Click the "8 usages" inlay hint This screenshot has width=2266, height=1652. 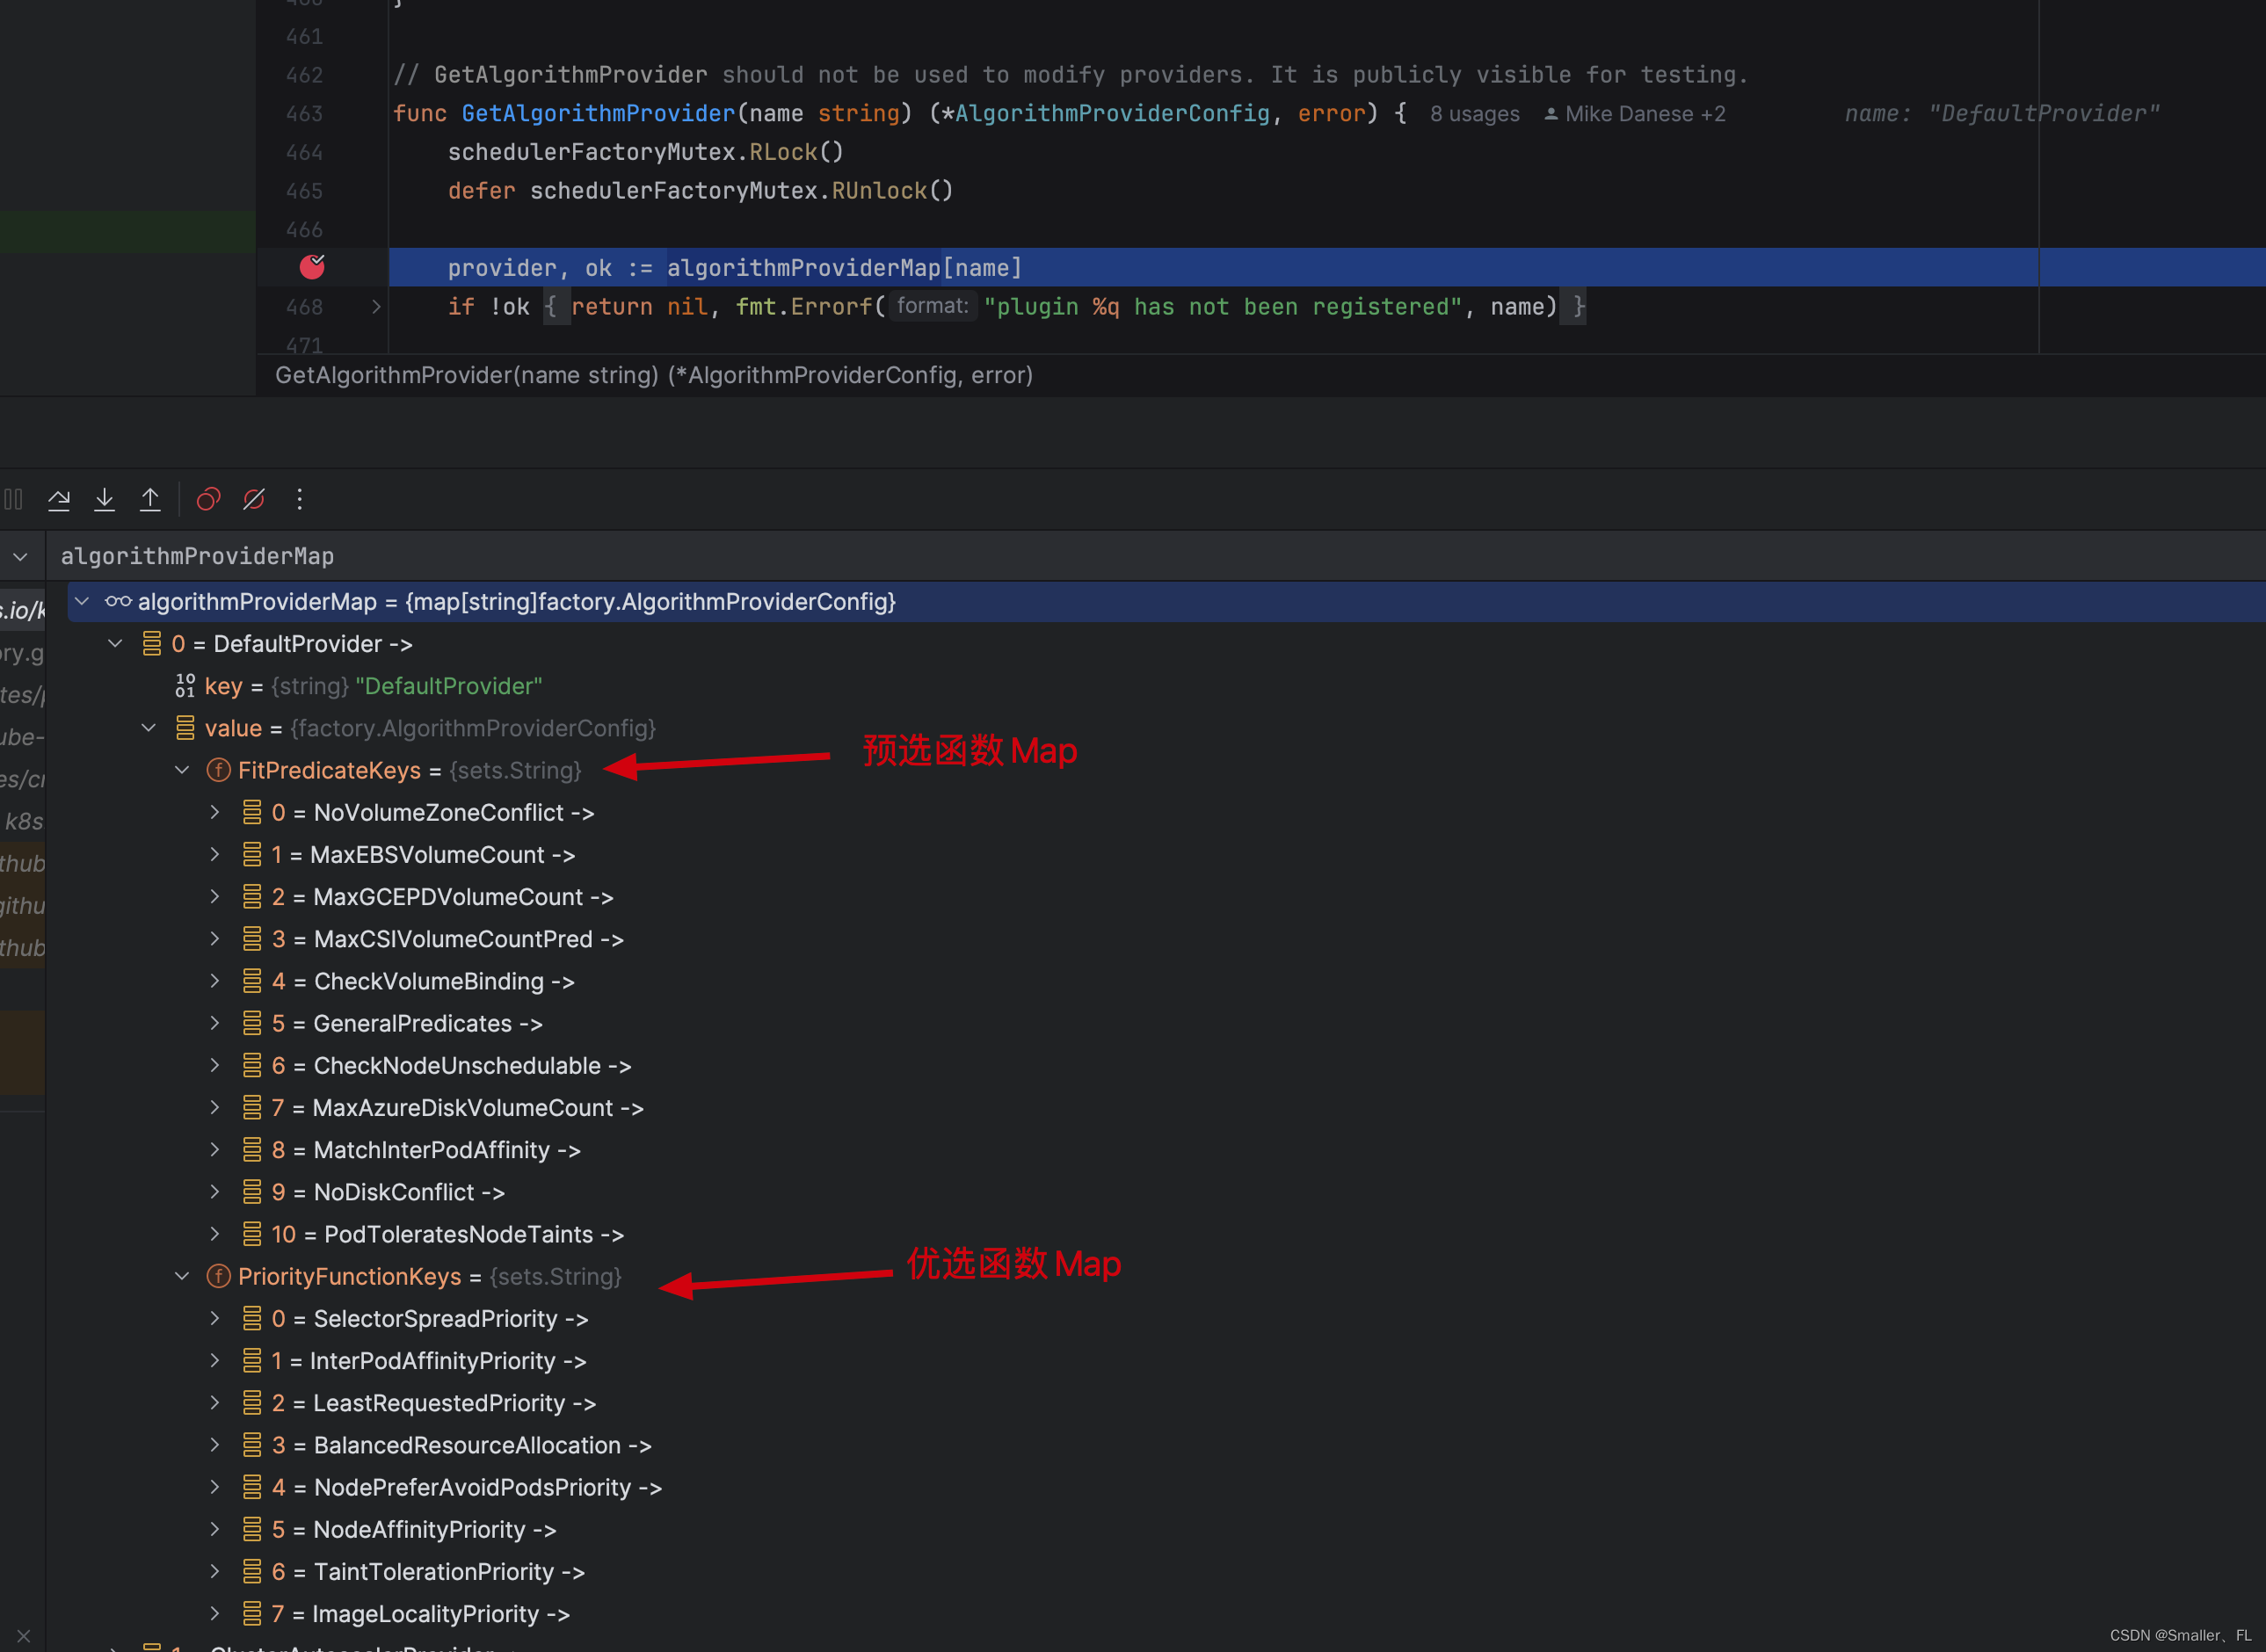click(1474, 114)
